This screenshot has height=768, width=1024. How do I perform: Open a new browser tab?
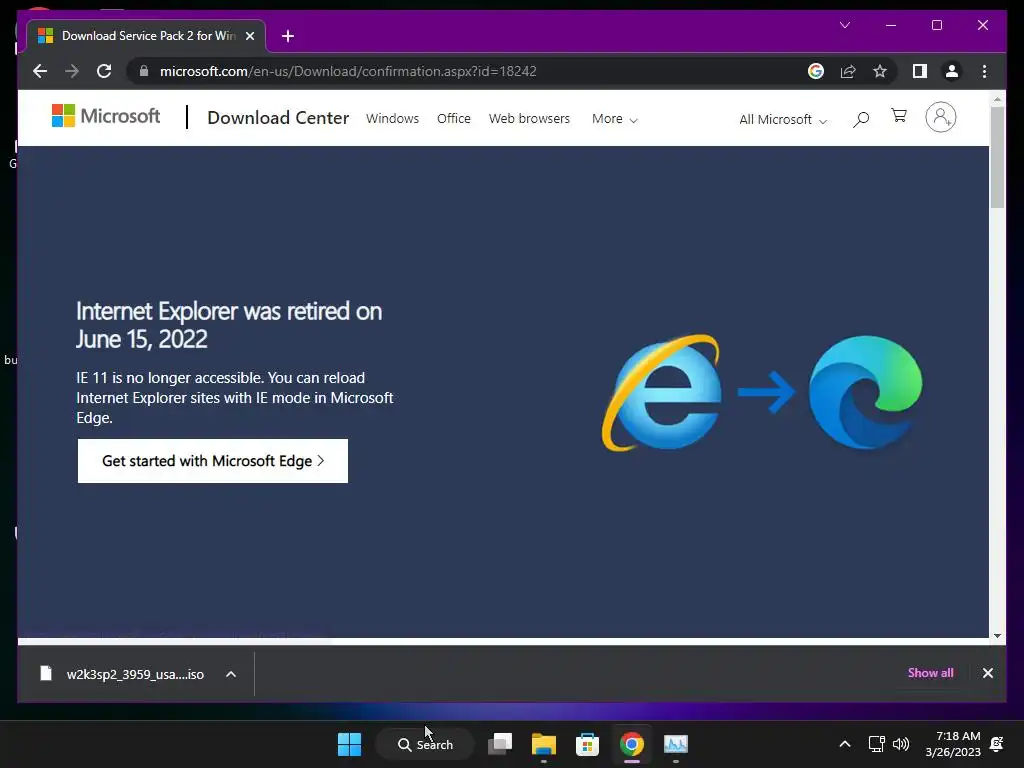point(287,36)
